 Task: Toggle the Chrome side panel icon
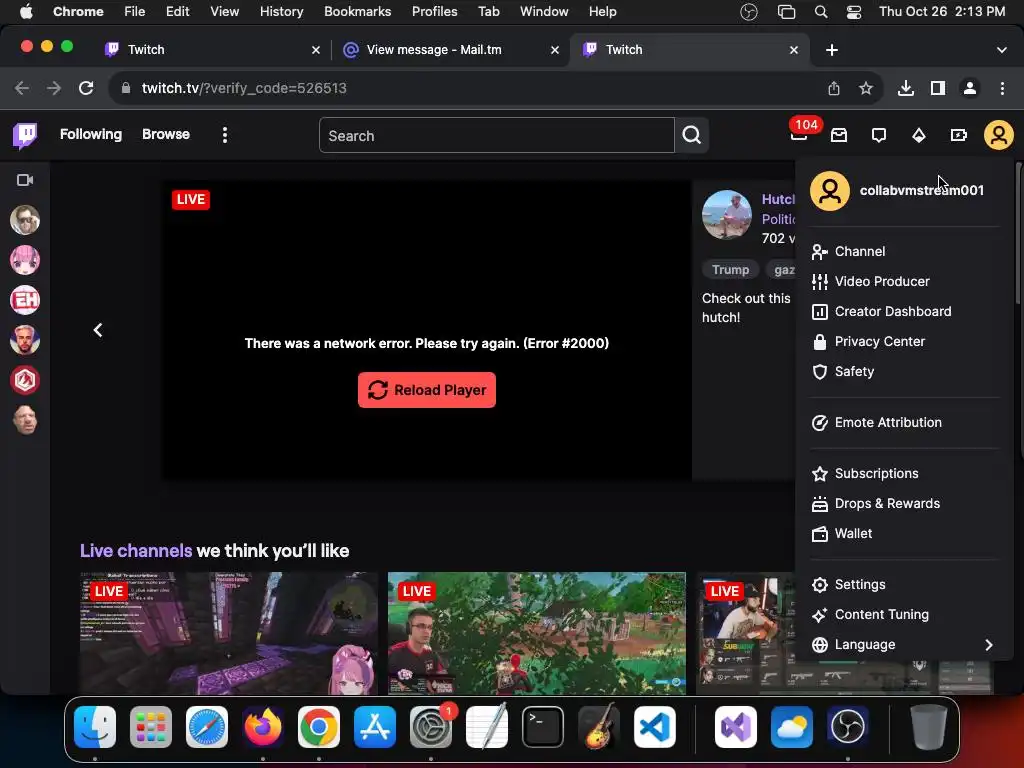tap(938, 88)
